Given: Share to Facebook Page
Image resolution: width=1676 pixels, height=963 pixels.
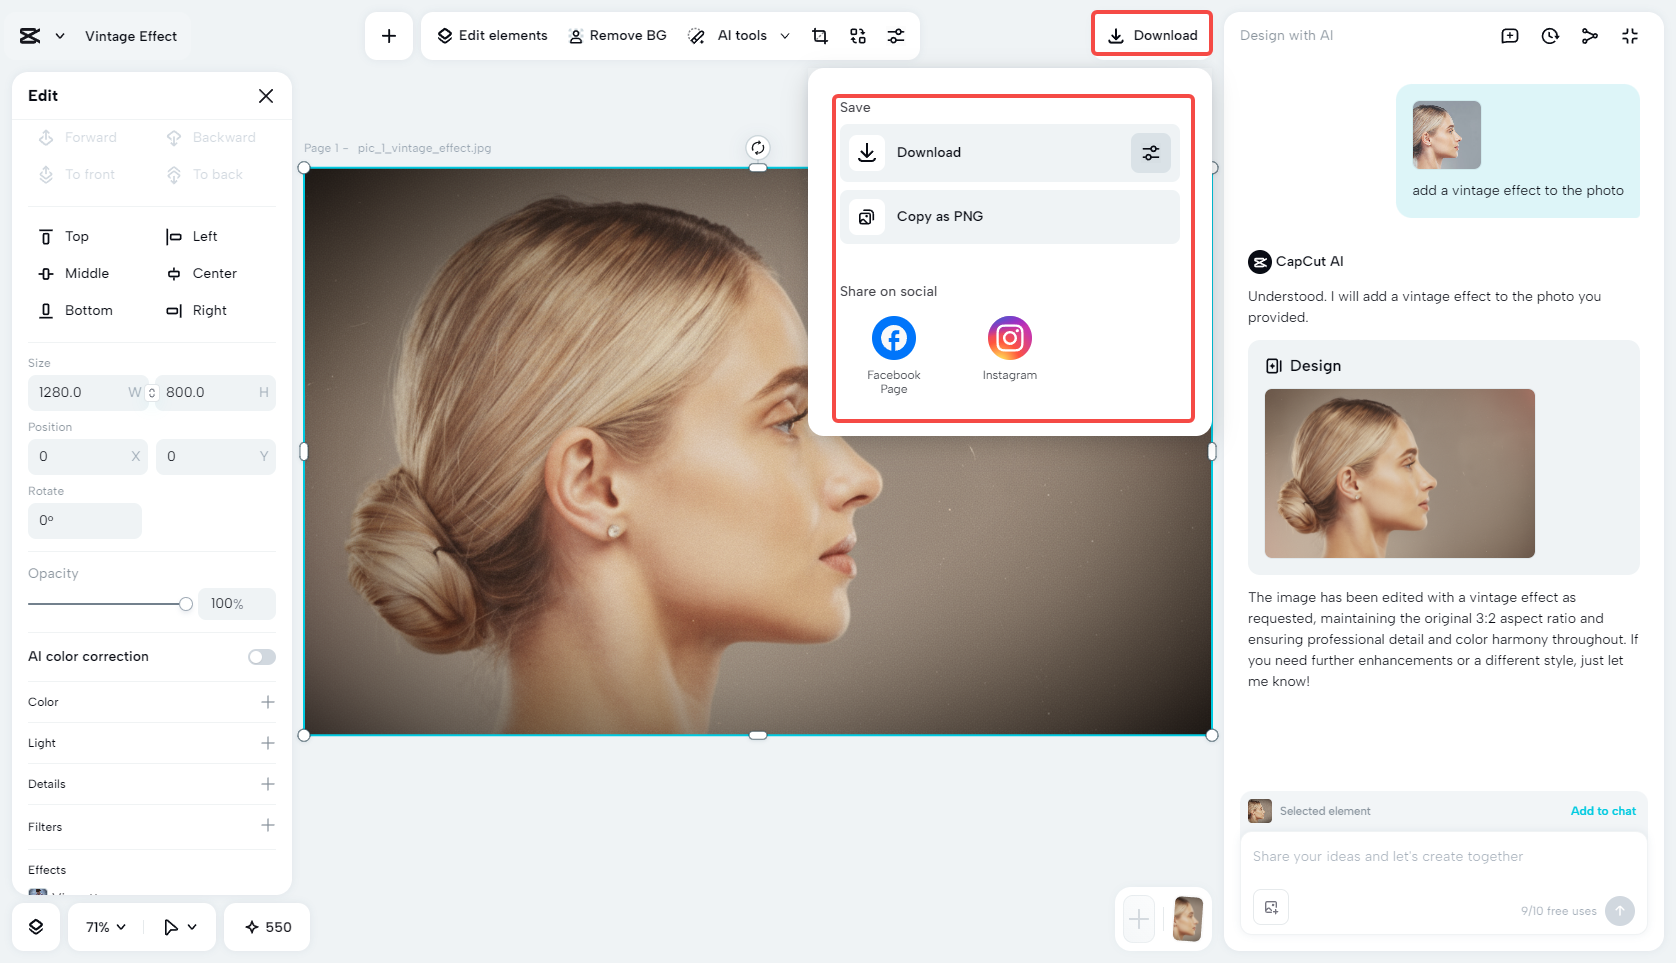Looking at the screenshot, I should (894, 354).
